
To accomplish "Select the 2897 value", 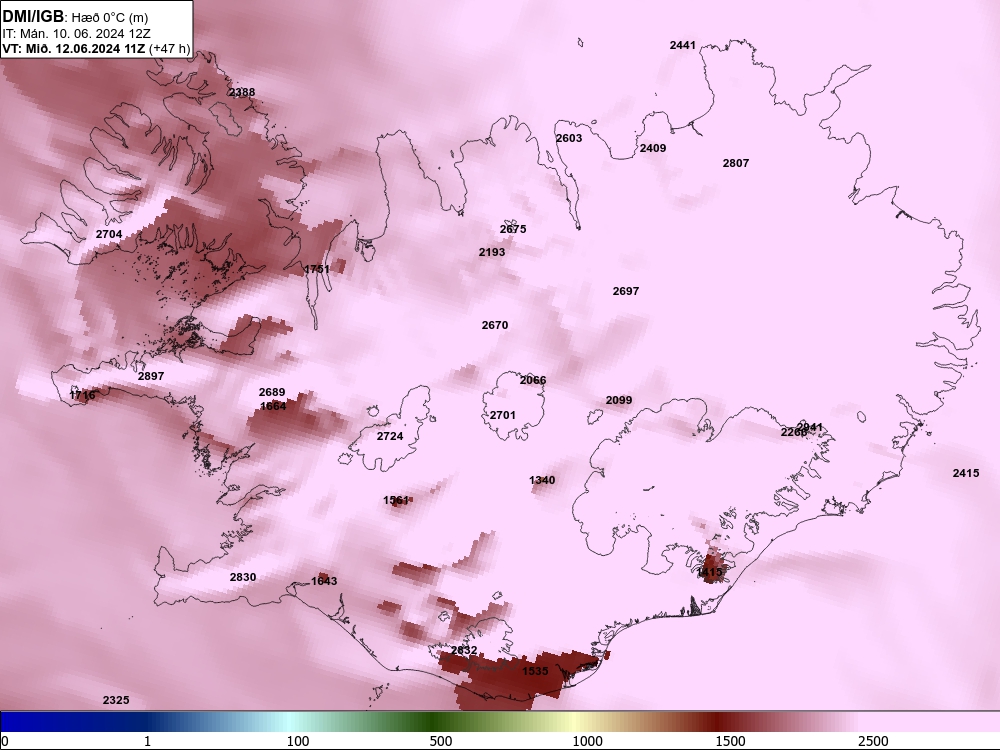I will [x=151, y=376].
